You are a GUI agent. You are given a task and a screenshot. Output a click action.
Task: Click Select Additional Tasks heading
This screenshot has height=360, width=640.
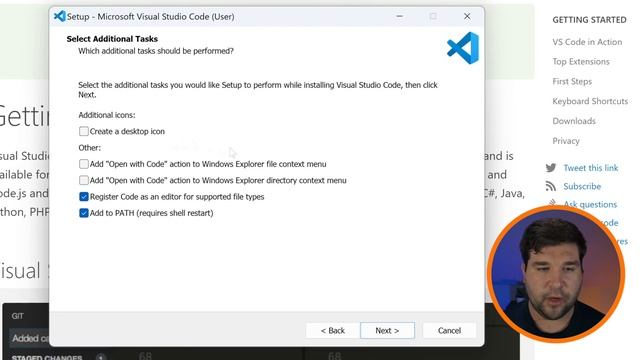click(x=112, y=39)
